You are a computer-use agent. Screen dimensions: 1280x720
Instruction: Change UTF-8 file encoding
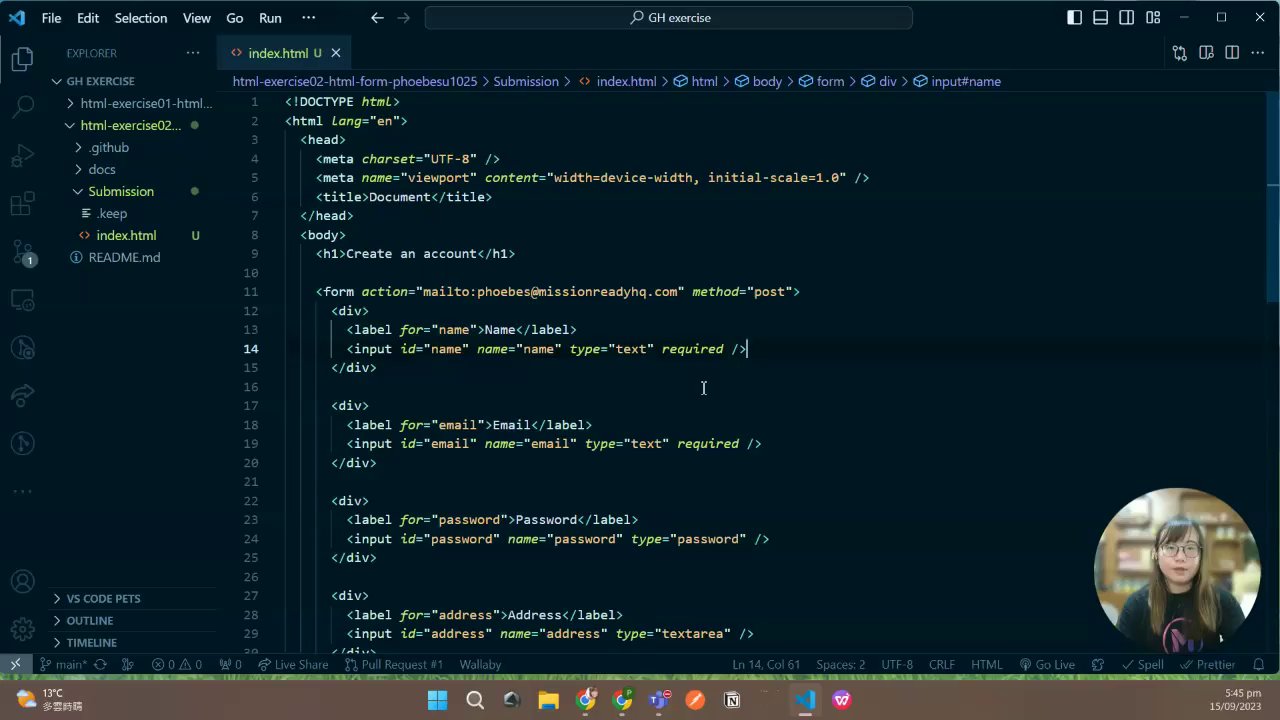pyautogui.click(x=897, y=664)
